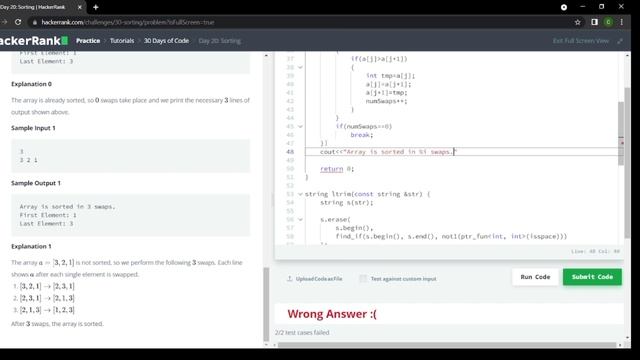
Task: Click the 'string s(str);' line
Action: tap(347, 202)
